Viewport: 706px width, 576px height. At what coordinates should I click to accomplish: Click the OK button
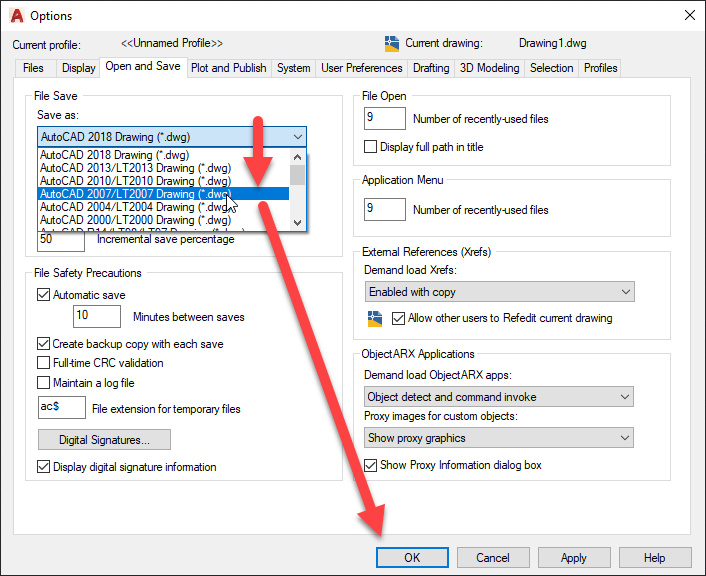pos(412,558)
